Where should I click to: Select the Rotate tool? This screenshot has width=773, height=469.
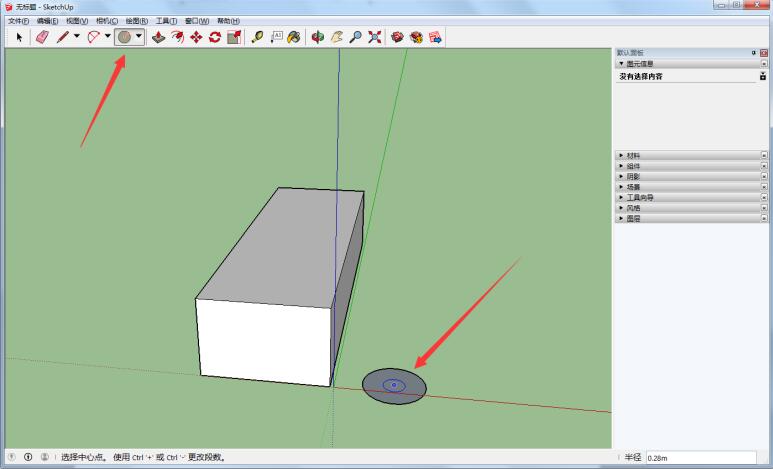click(x=215, y=37)
